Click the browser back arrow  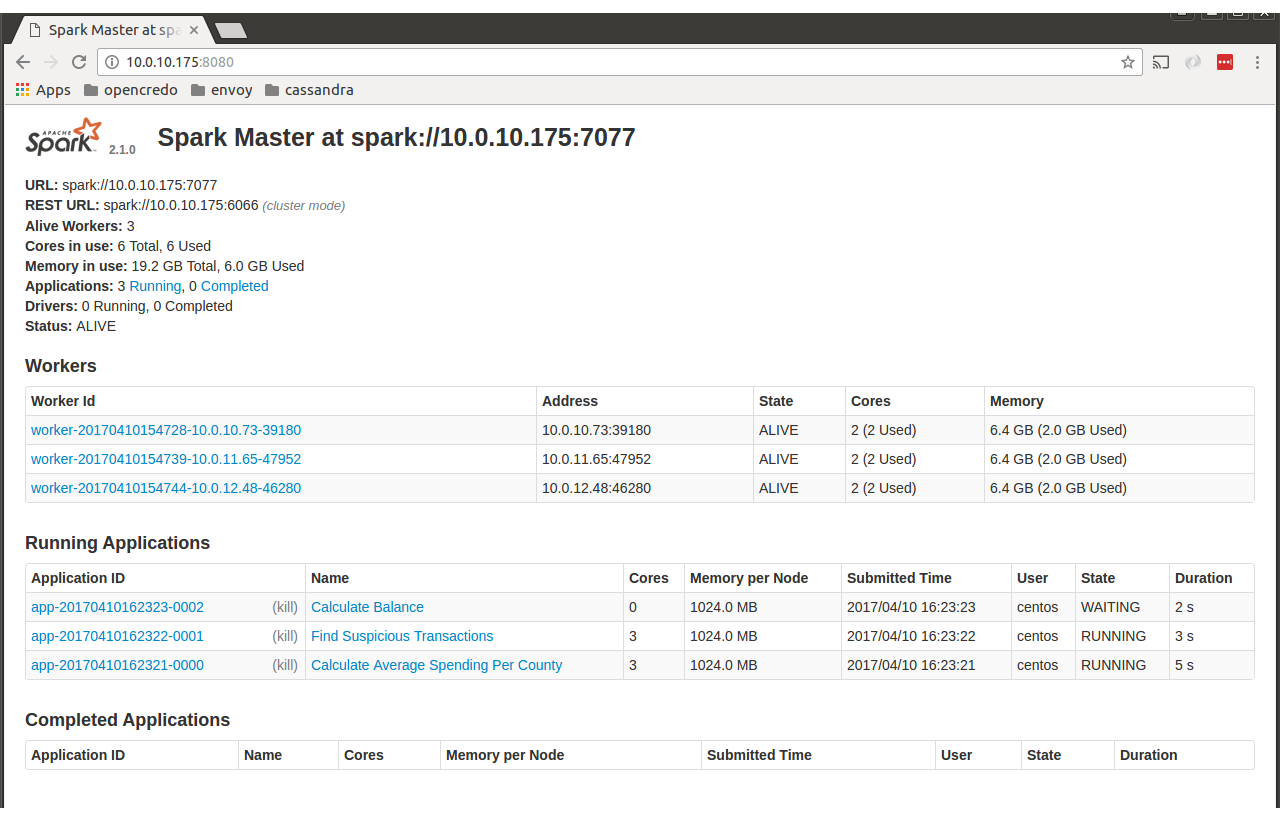[23, 62]
